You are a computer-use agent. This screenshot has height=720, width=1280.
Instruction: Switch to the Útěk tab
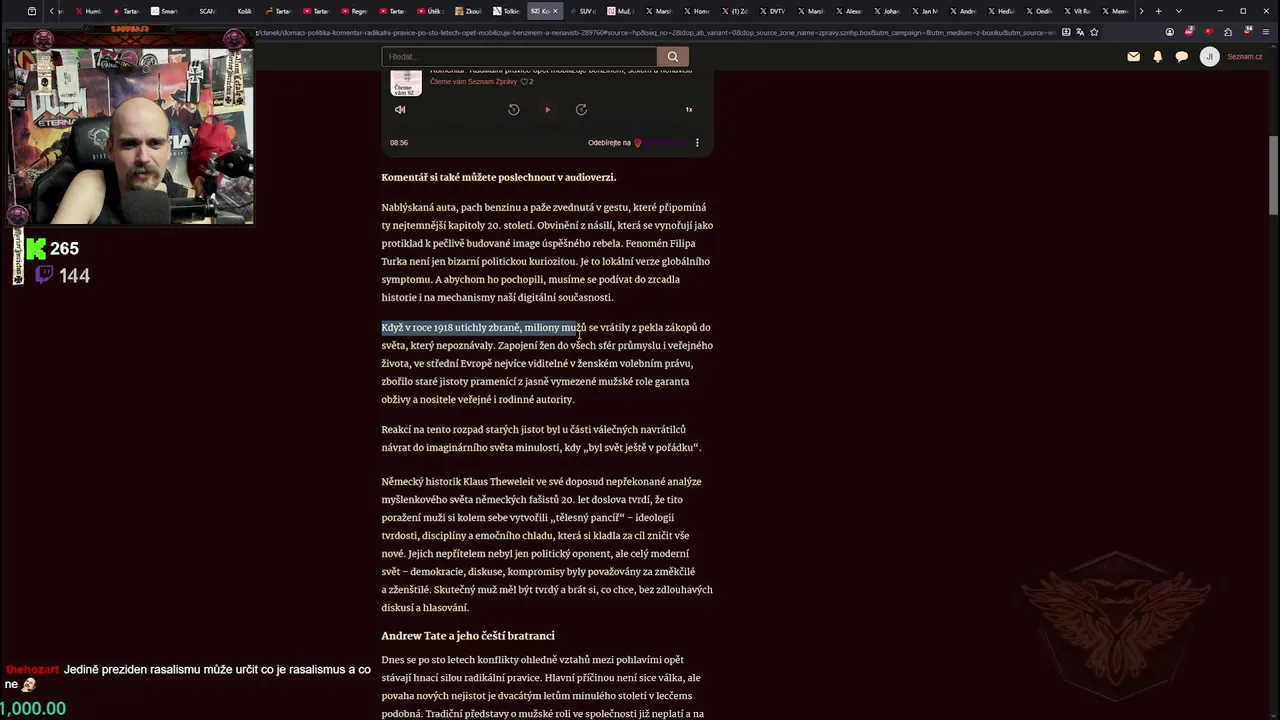point(430,11)
